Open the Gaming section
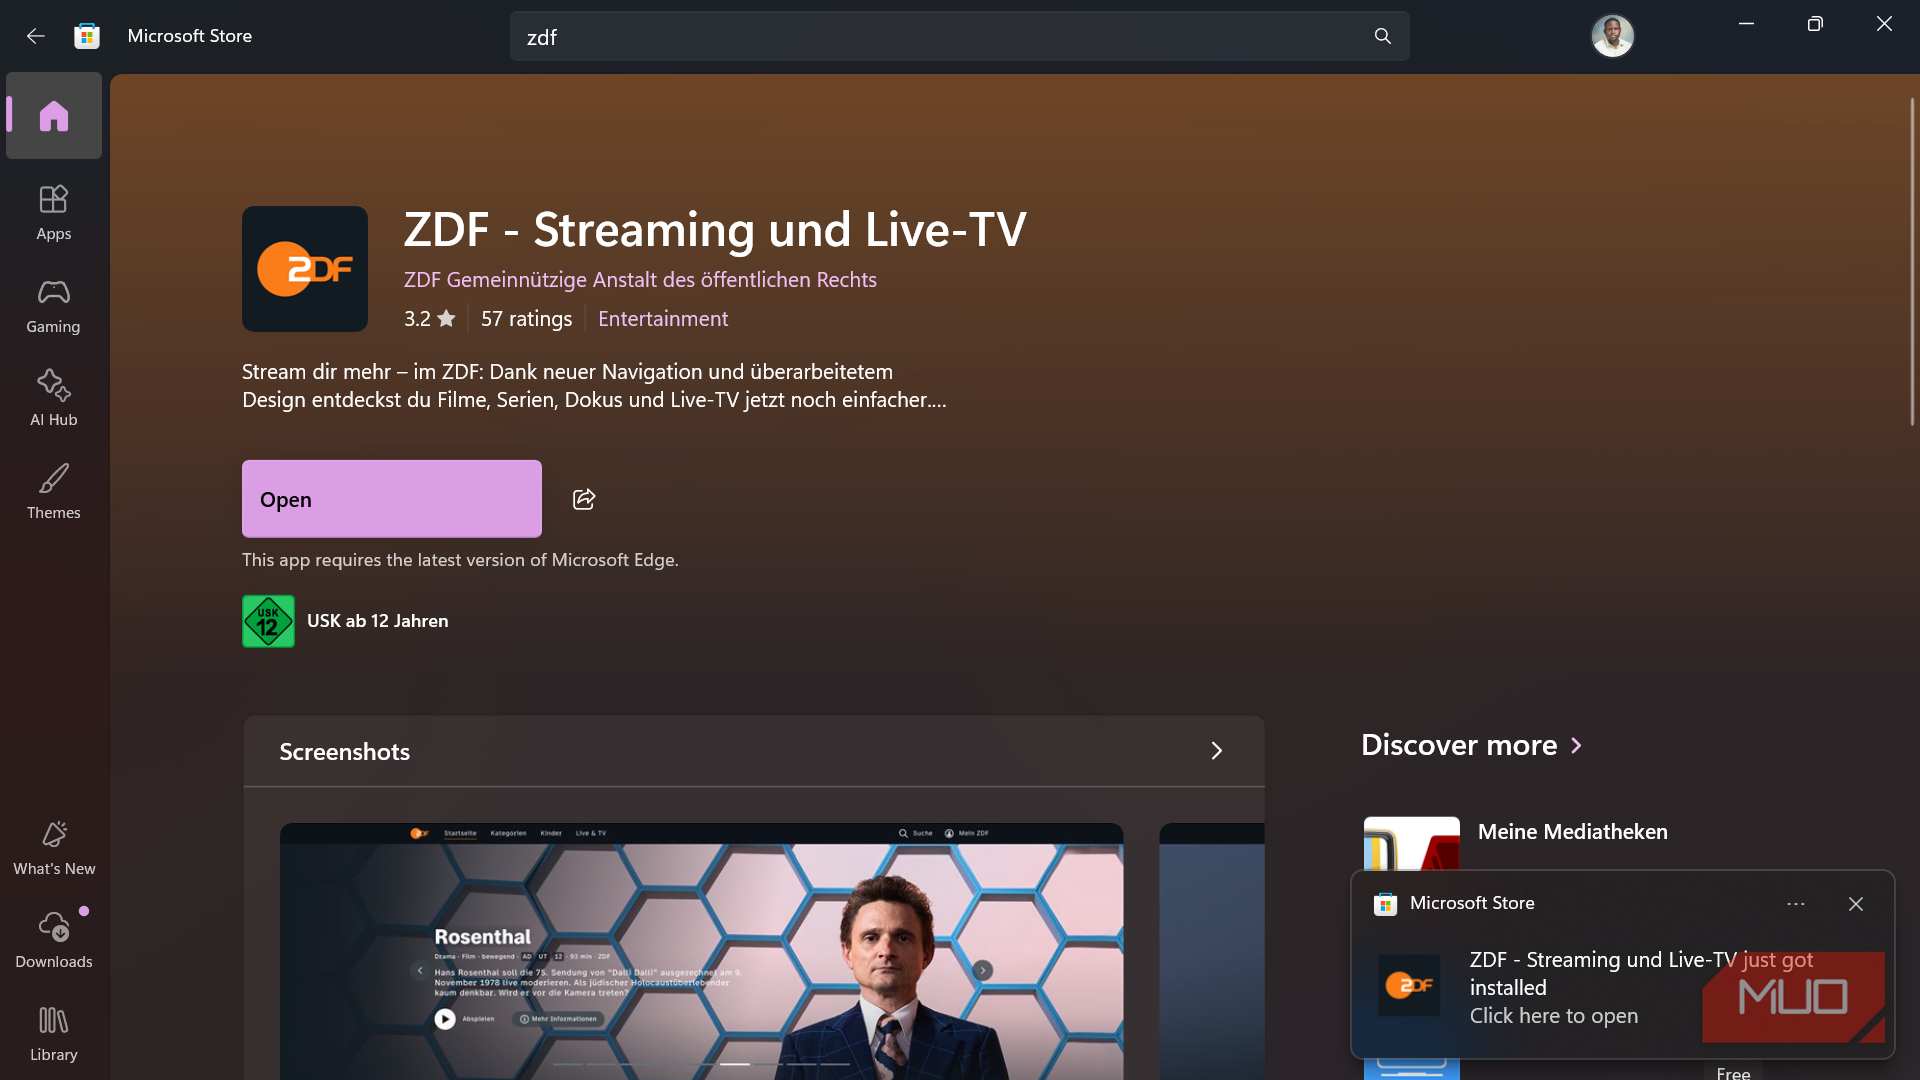The image size is (1920, 1080). pos(54,305)
